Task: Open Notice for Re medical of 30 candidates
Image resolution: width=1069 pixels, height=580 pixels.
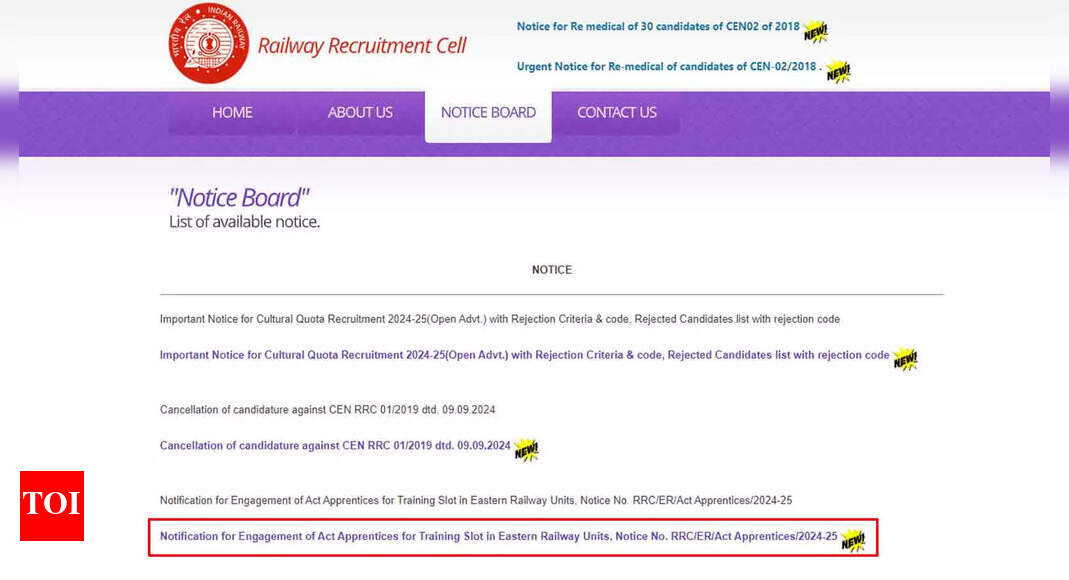Action: click(x=657, y=26)
